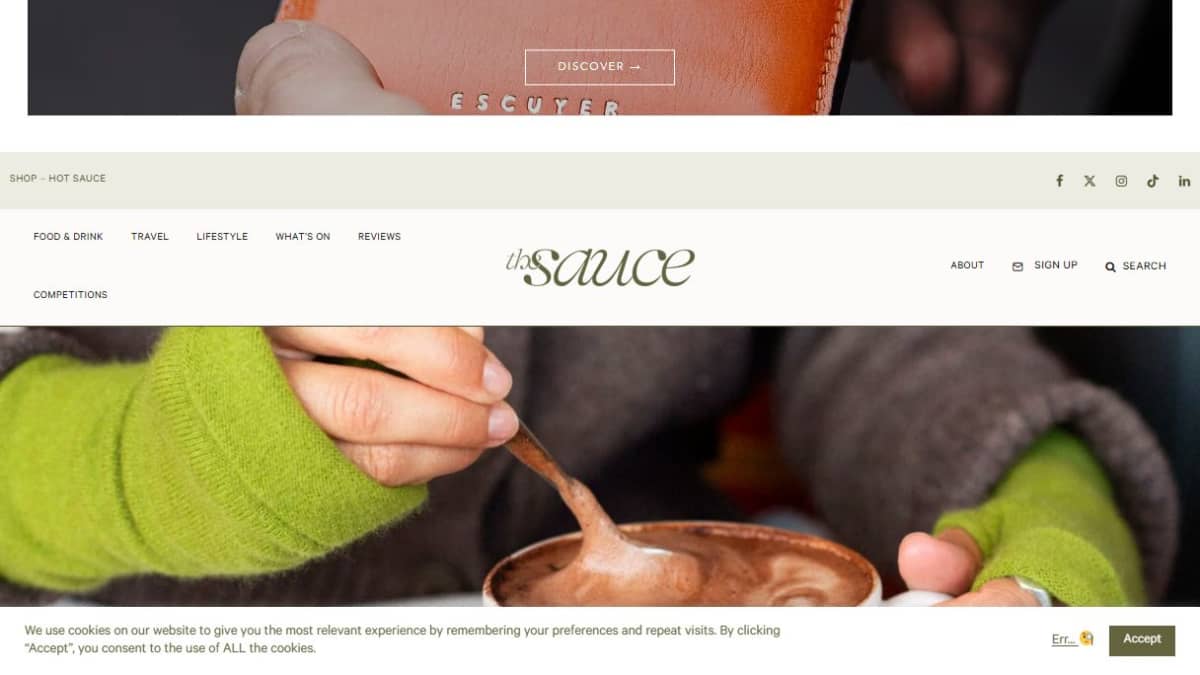Click the Err... cookie settings link
The height and width of the screenshot is (675, 1200).
1064,640
